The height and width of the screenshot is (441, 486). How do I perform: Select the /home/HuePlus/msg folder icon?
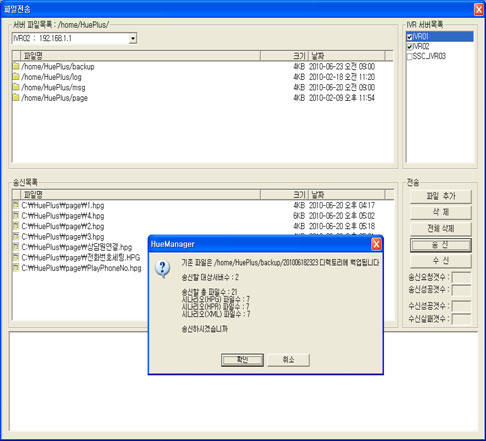(x=16, y=87)
